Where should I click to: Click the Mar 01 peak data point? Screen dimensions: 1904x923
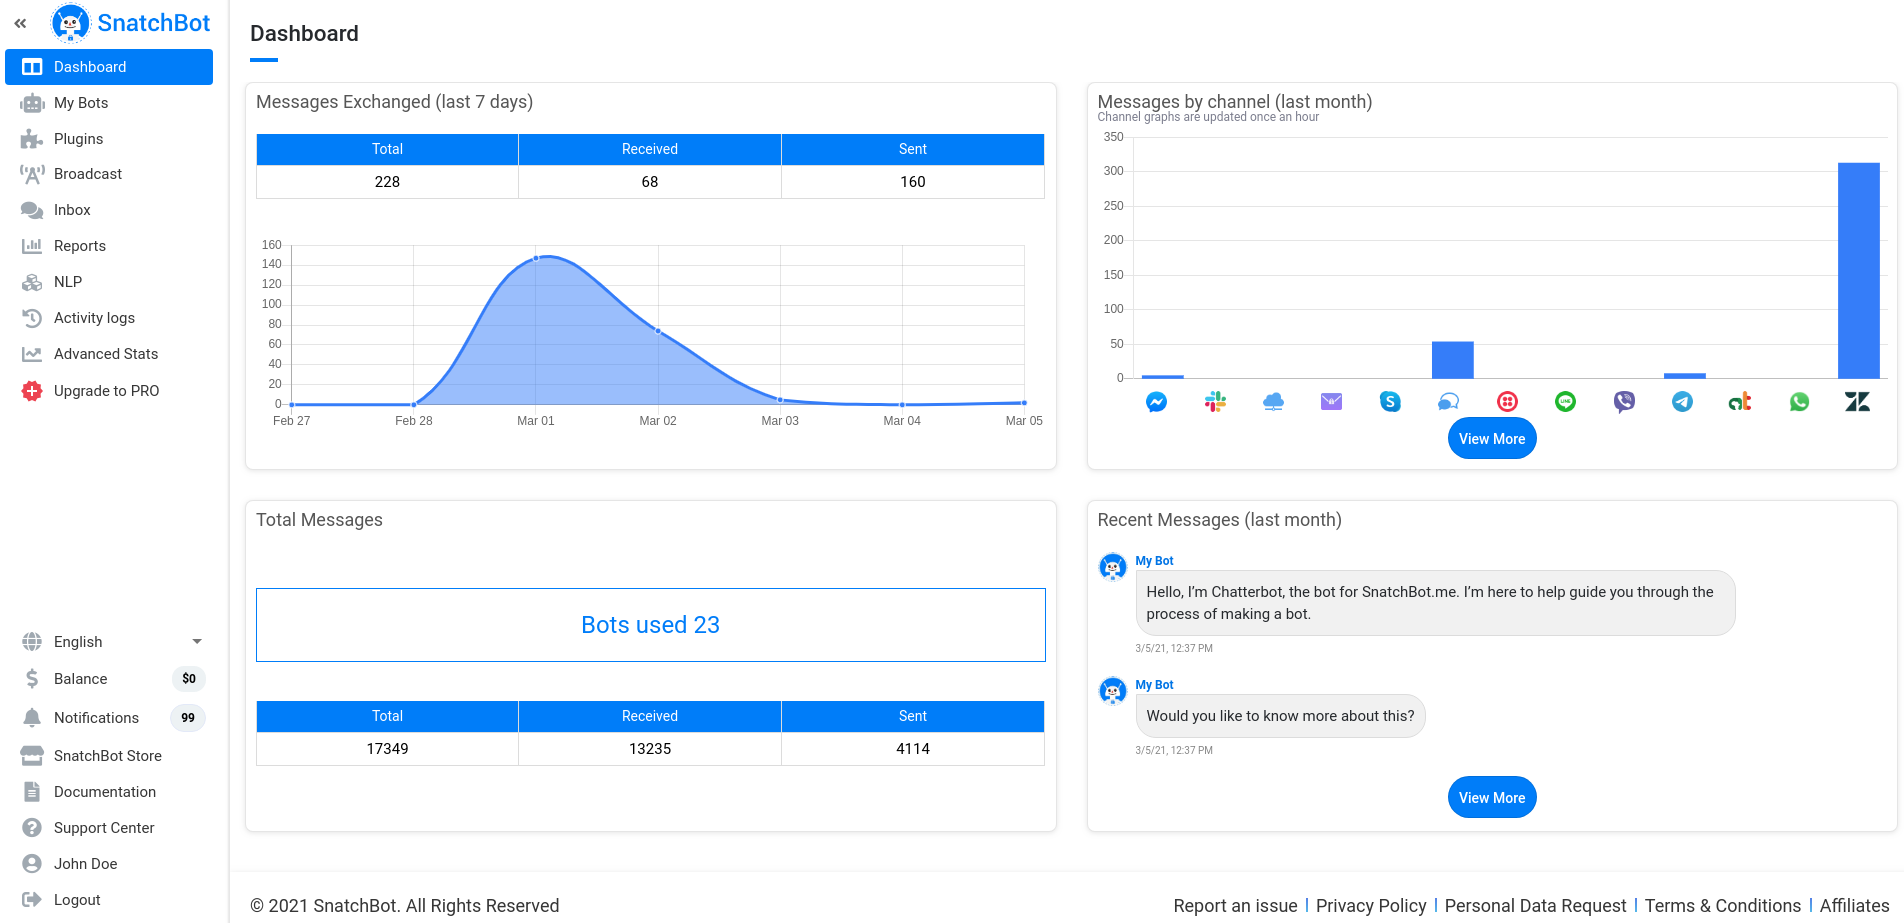536,258
